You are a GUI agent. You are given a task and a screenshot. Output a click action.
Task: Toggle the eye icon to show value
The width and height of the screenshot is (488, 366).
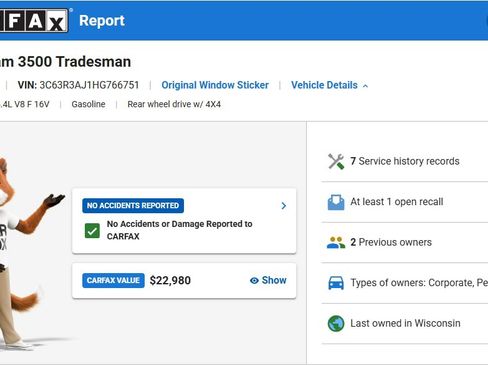point(254,281)
